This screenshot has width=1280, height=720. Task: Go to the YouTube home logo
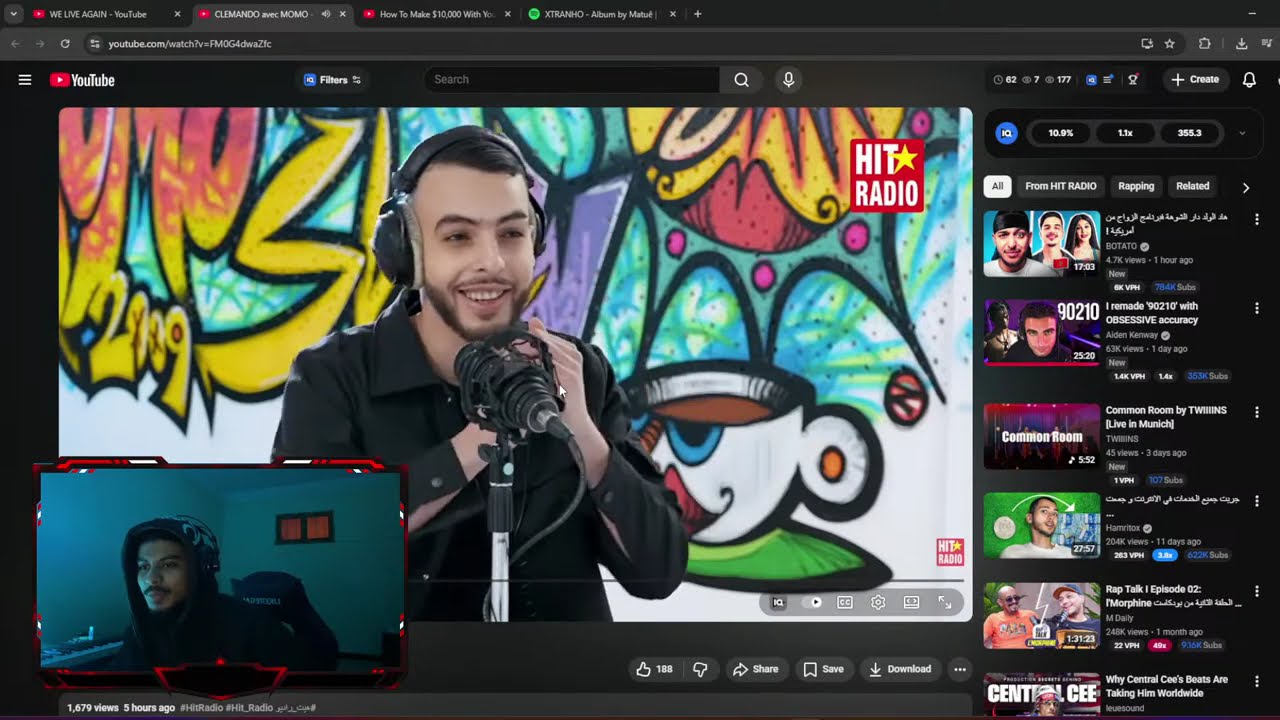(x=82, y=80)
